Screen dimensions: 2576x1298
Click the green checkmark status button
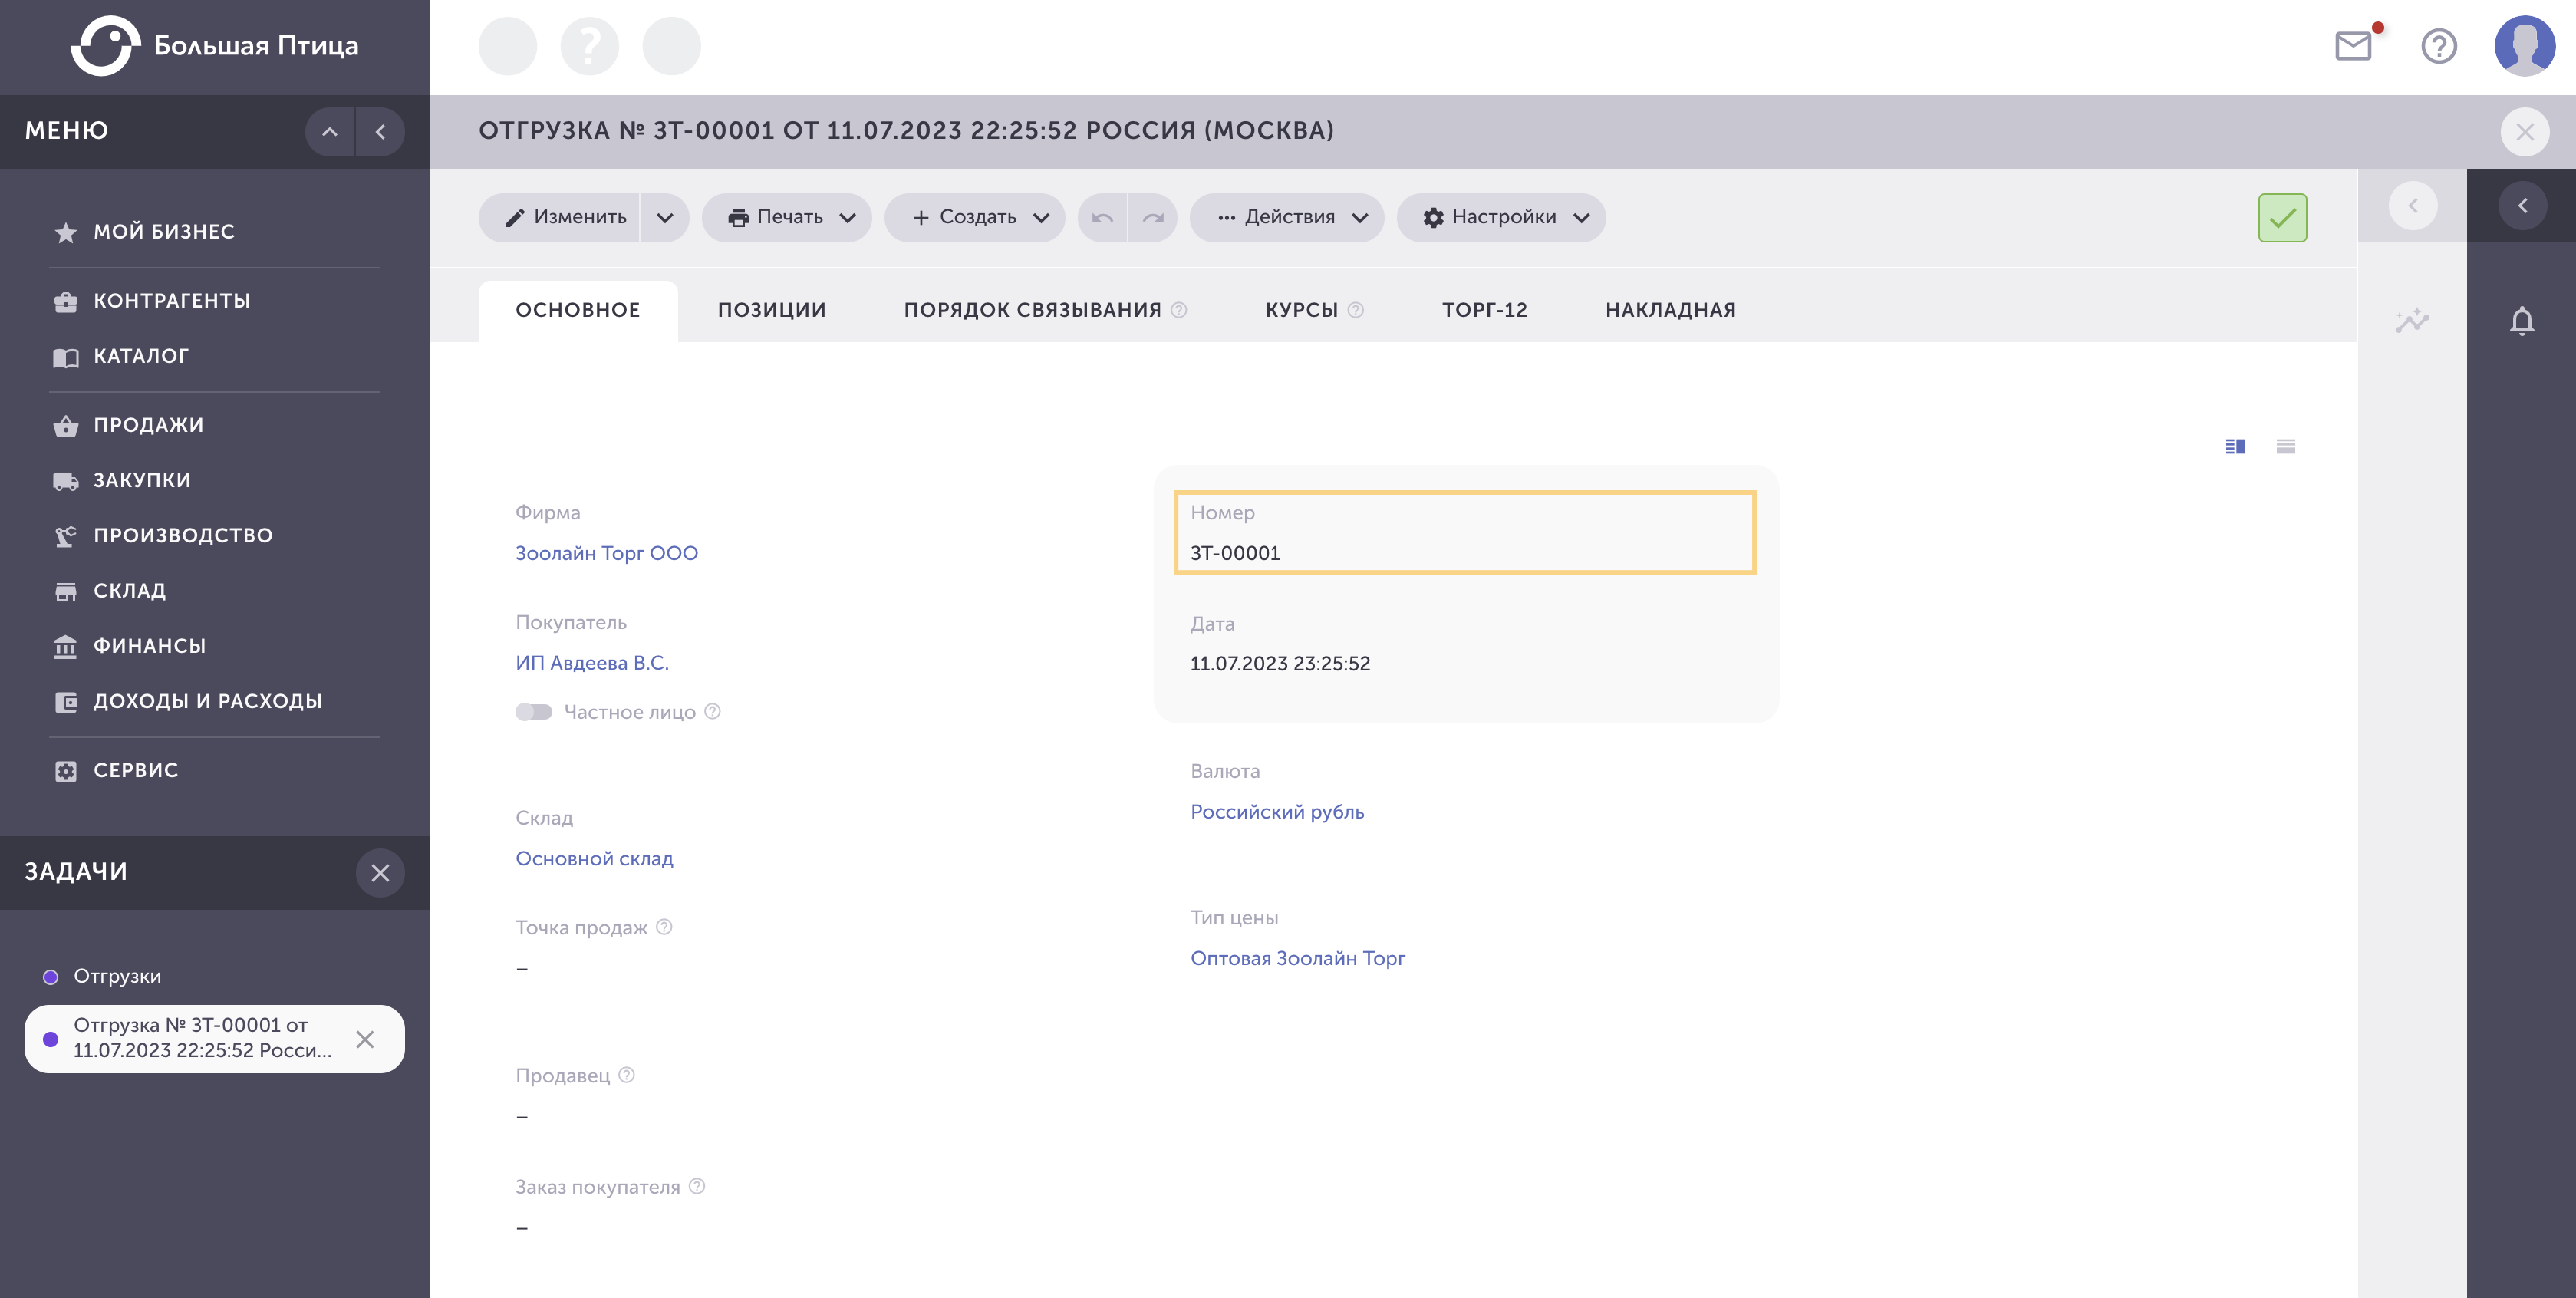coord(2282,217)
